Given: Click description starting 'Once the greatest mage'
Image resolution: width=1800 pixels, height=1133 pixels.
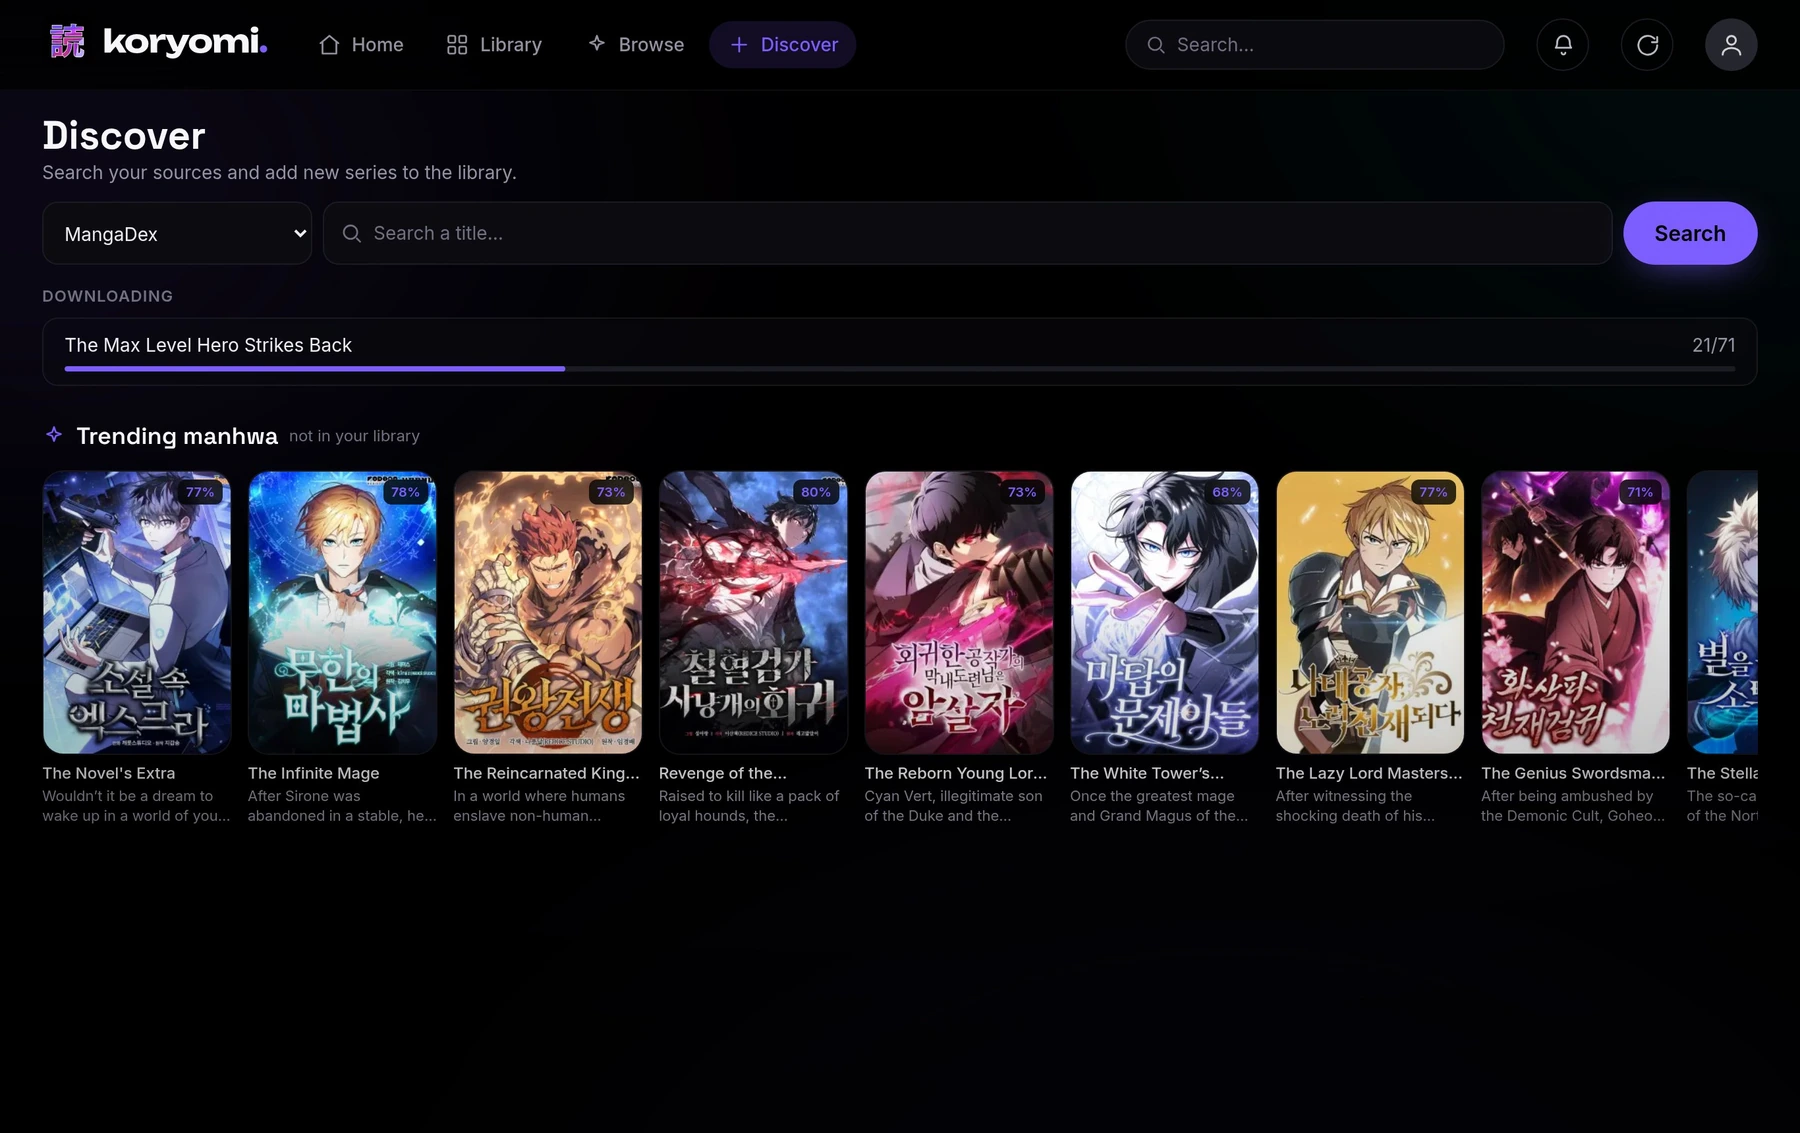Looking at the screenshot, I should 1159,806.
